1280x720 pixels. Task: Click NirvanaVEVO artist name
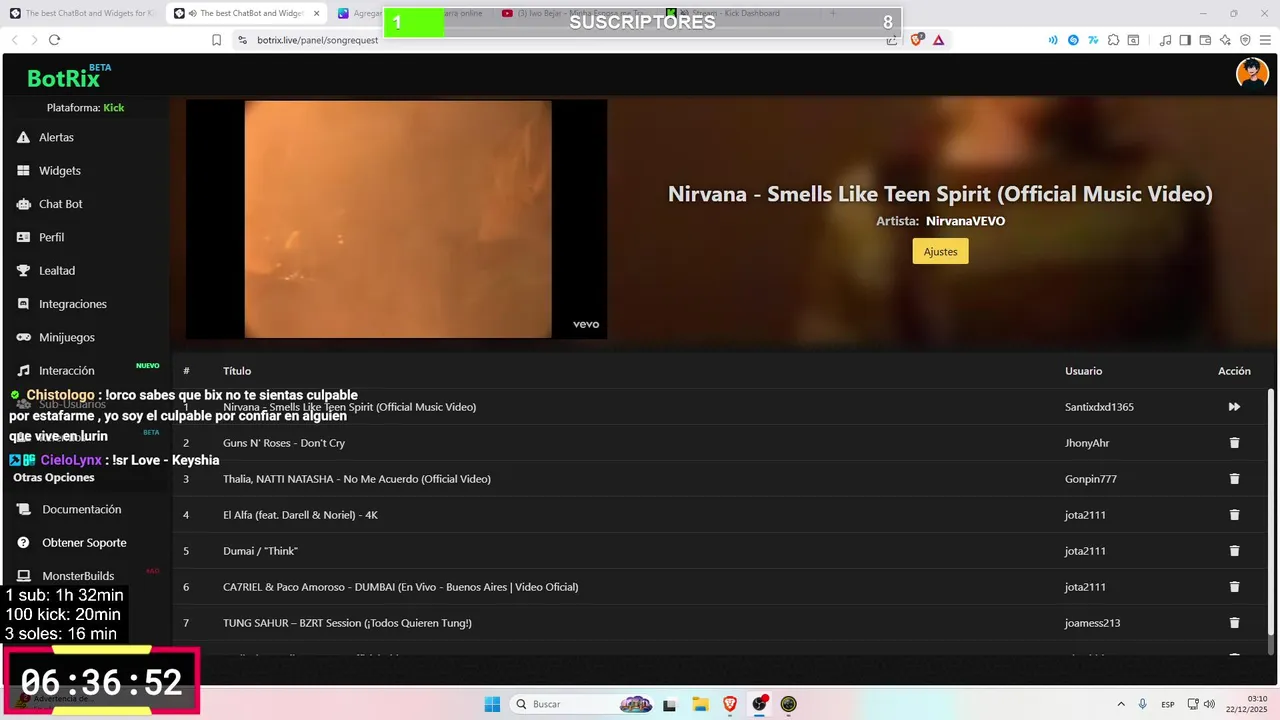(965, 221)
